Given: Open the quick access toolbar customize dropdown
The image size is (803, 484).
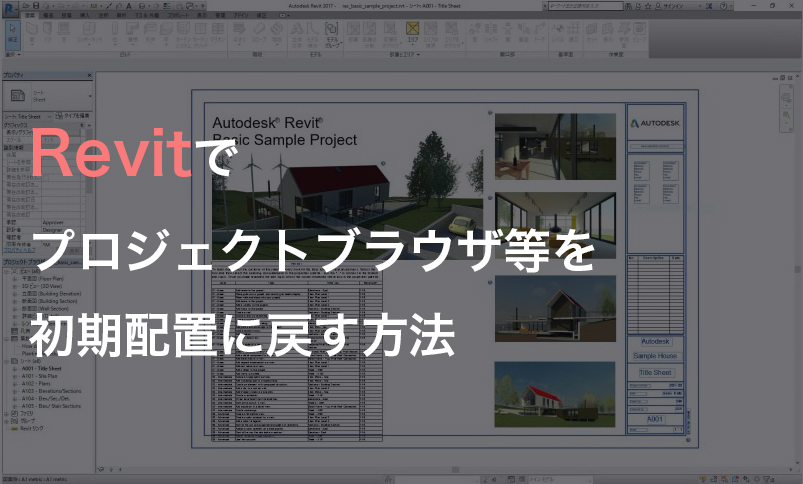Looking at the screenshot, I should pos(204,6).
